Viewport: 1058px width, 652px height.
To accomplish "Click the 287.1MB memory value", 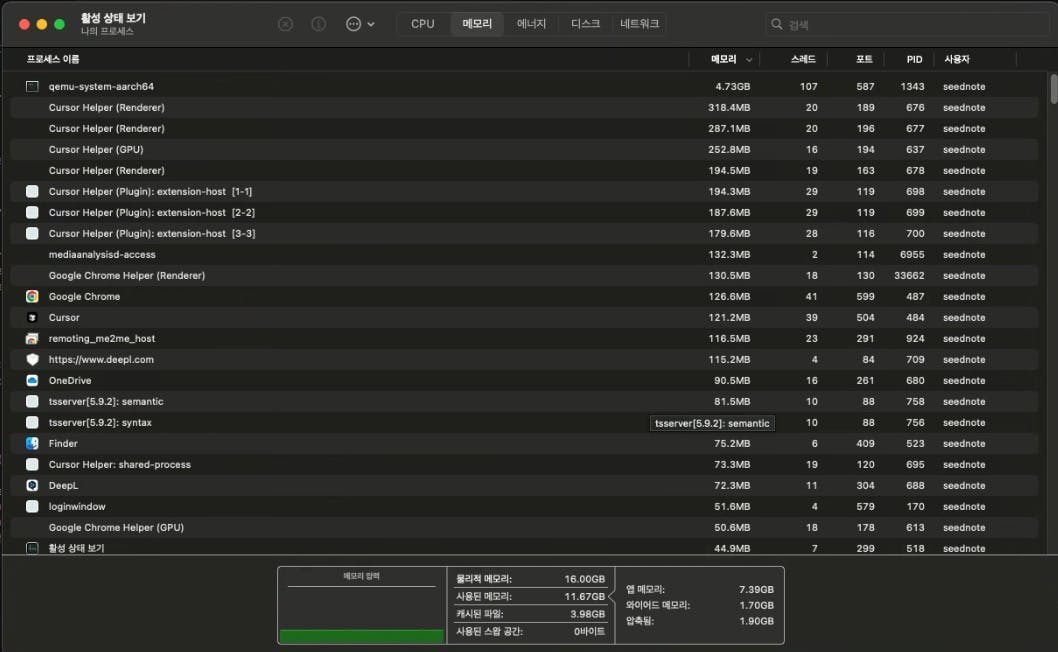I will pyautogui.click(x=729, y=128).
